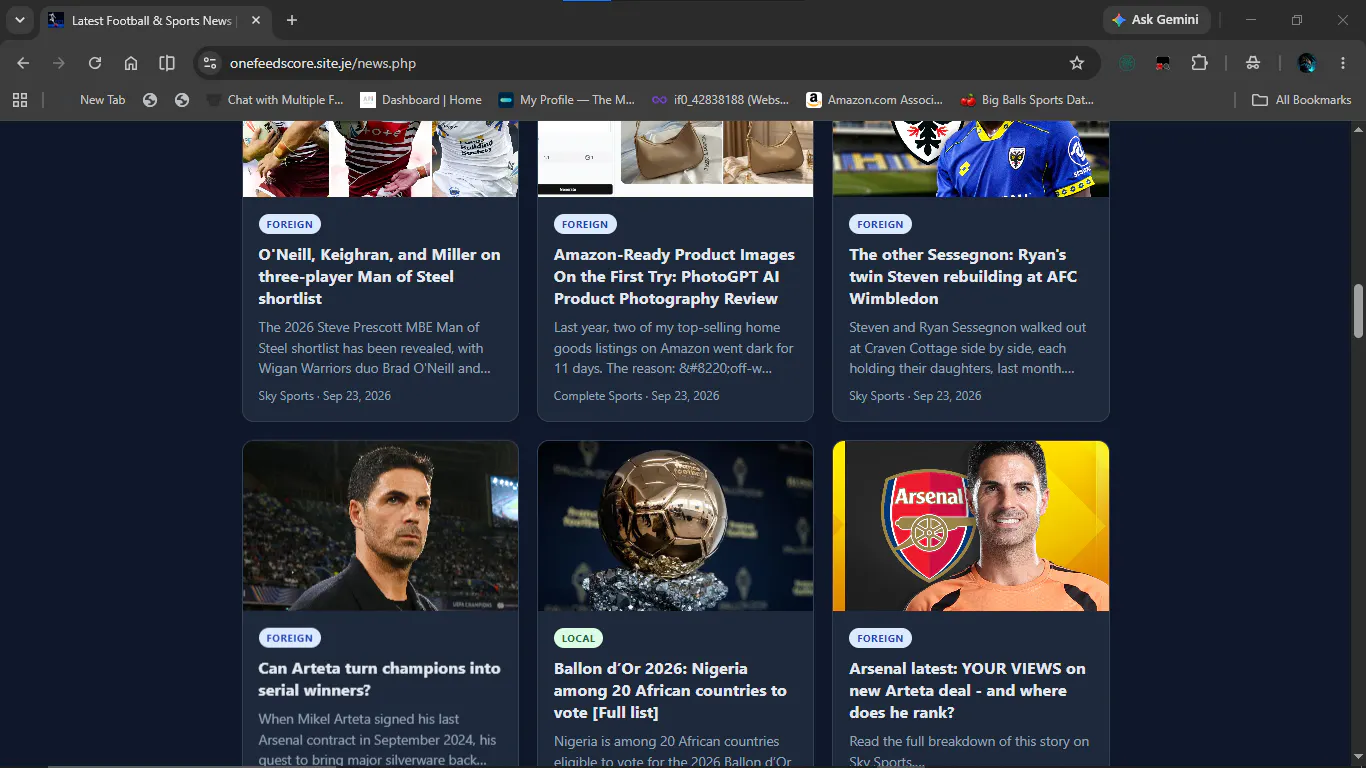The height and width of the screenshot is (768, 1366).
Task: Open the All Bookmarks folder
Action: click(x=1302, y=100)
